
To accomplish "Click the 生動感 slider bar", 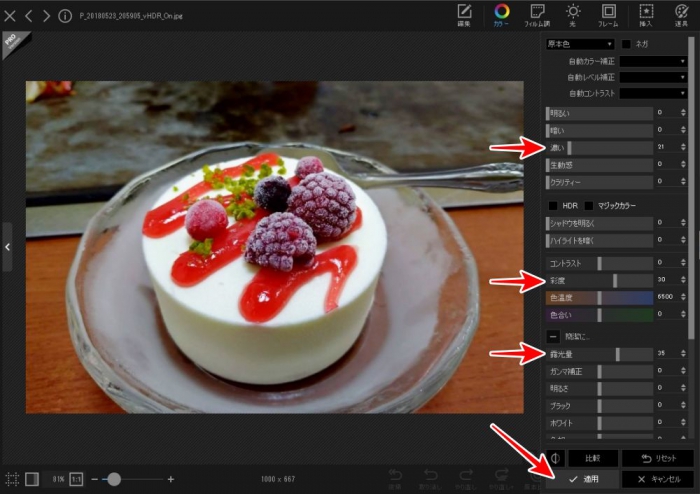I will pyautogui.click(x=599, y=165).
